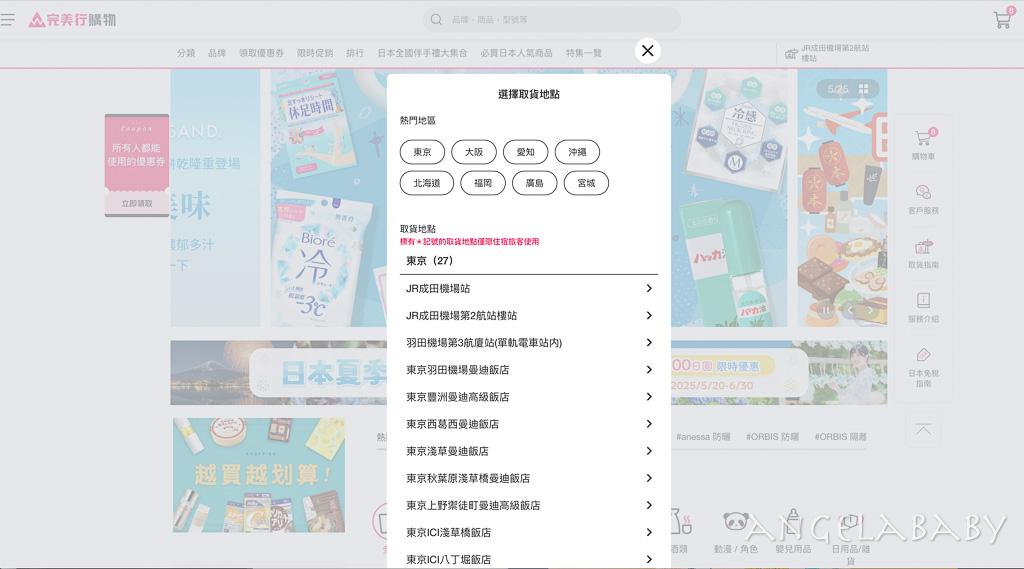This screenshot has height=569, width=1024.
Task: Click the search magnifier icon
Action: (436, 20)
